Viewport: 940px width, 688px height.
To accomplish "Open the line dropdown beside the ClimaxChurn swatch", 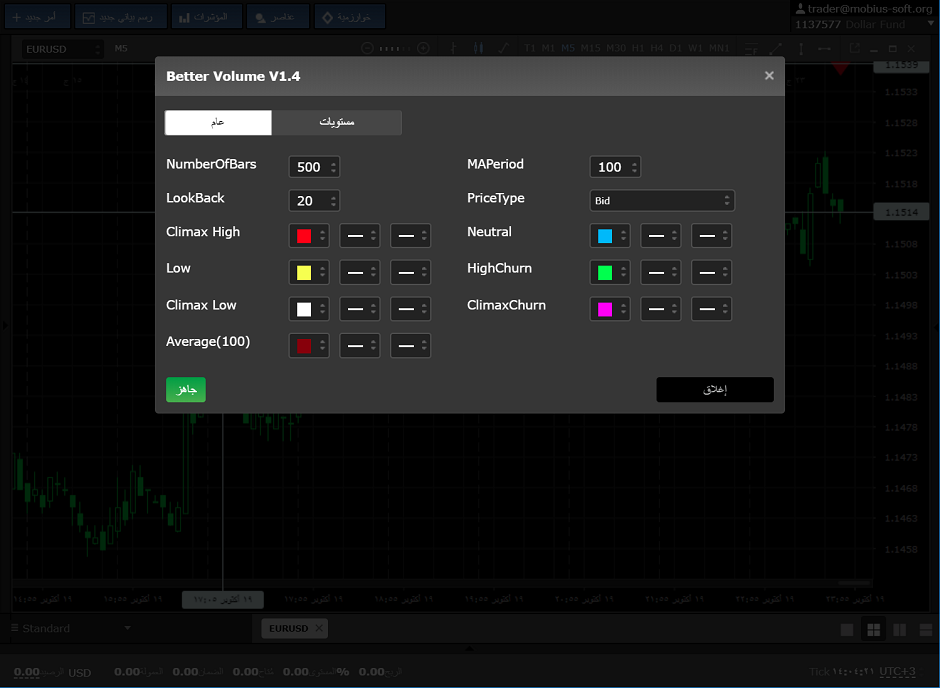I will 661,309.
